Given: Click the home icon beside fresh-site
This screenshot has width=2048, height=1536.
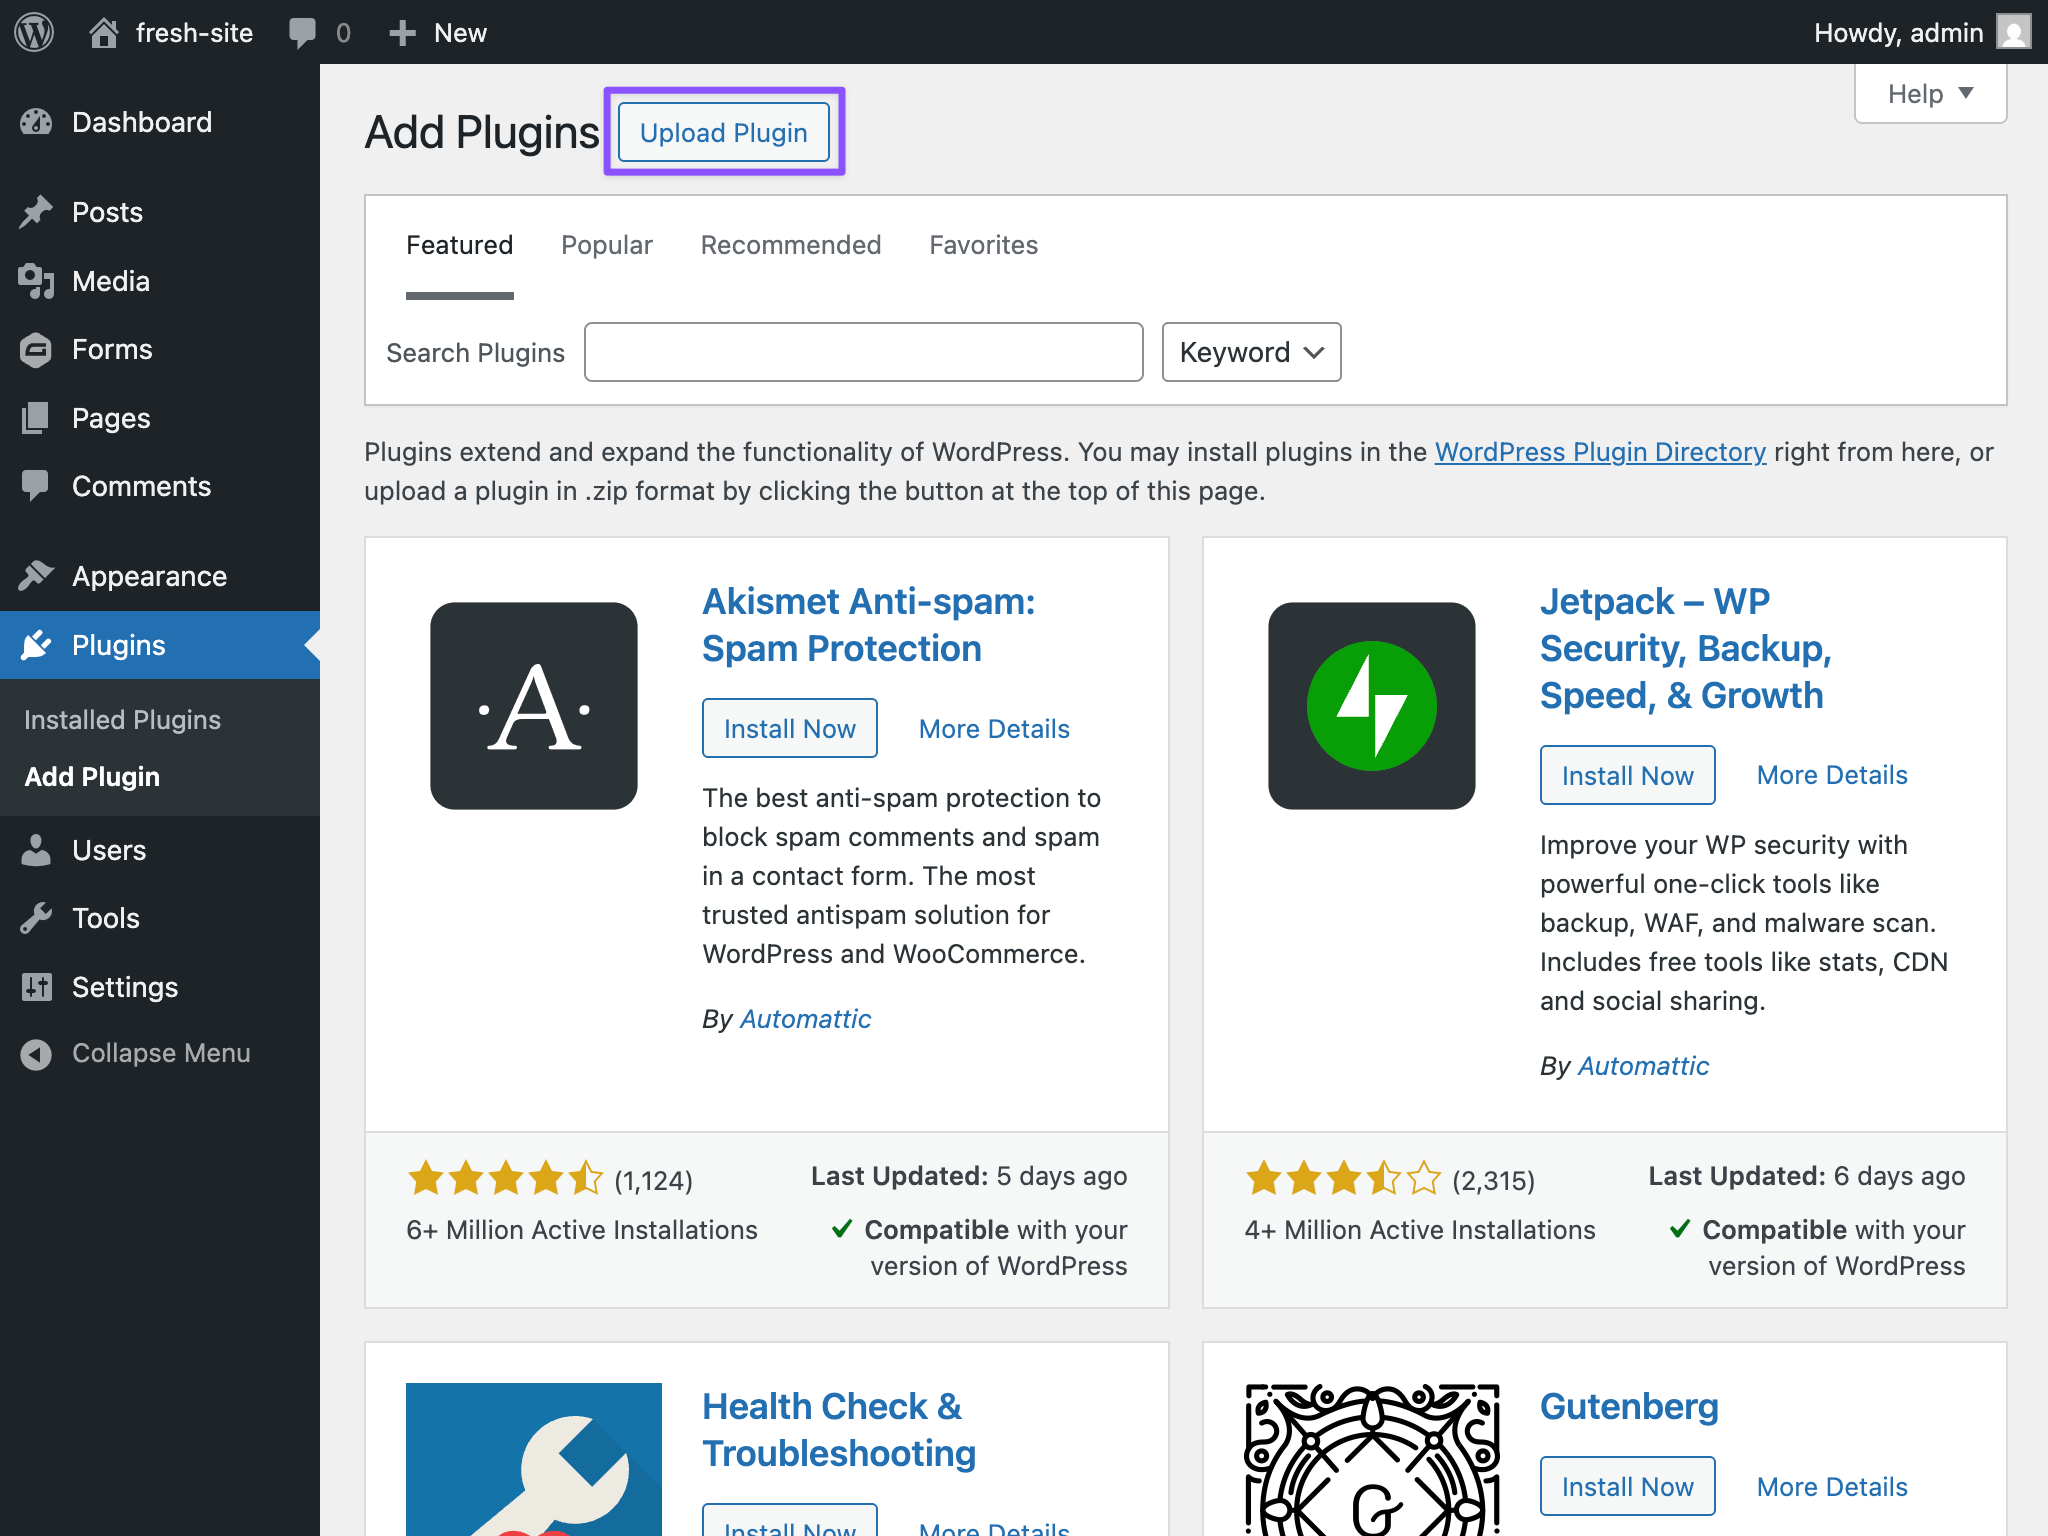Looking at the screenshot, I should tap(104, 33).
